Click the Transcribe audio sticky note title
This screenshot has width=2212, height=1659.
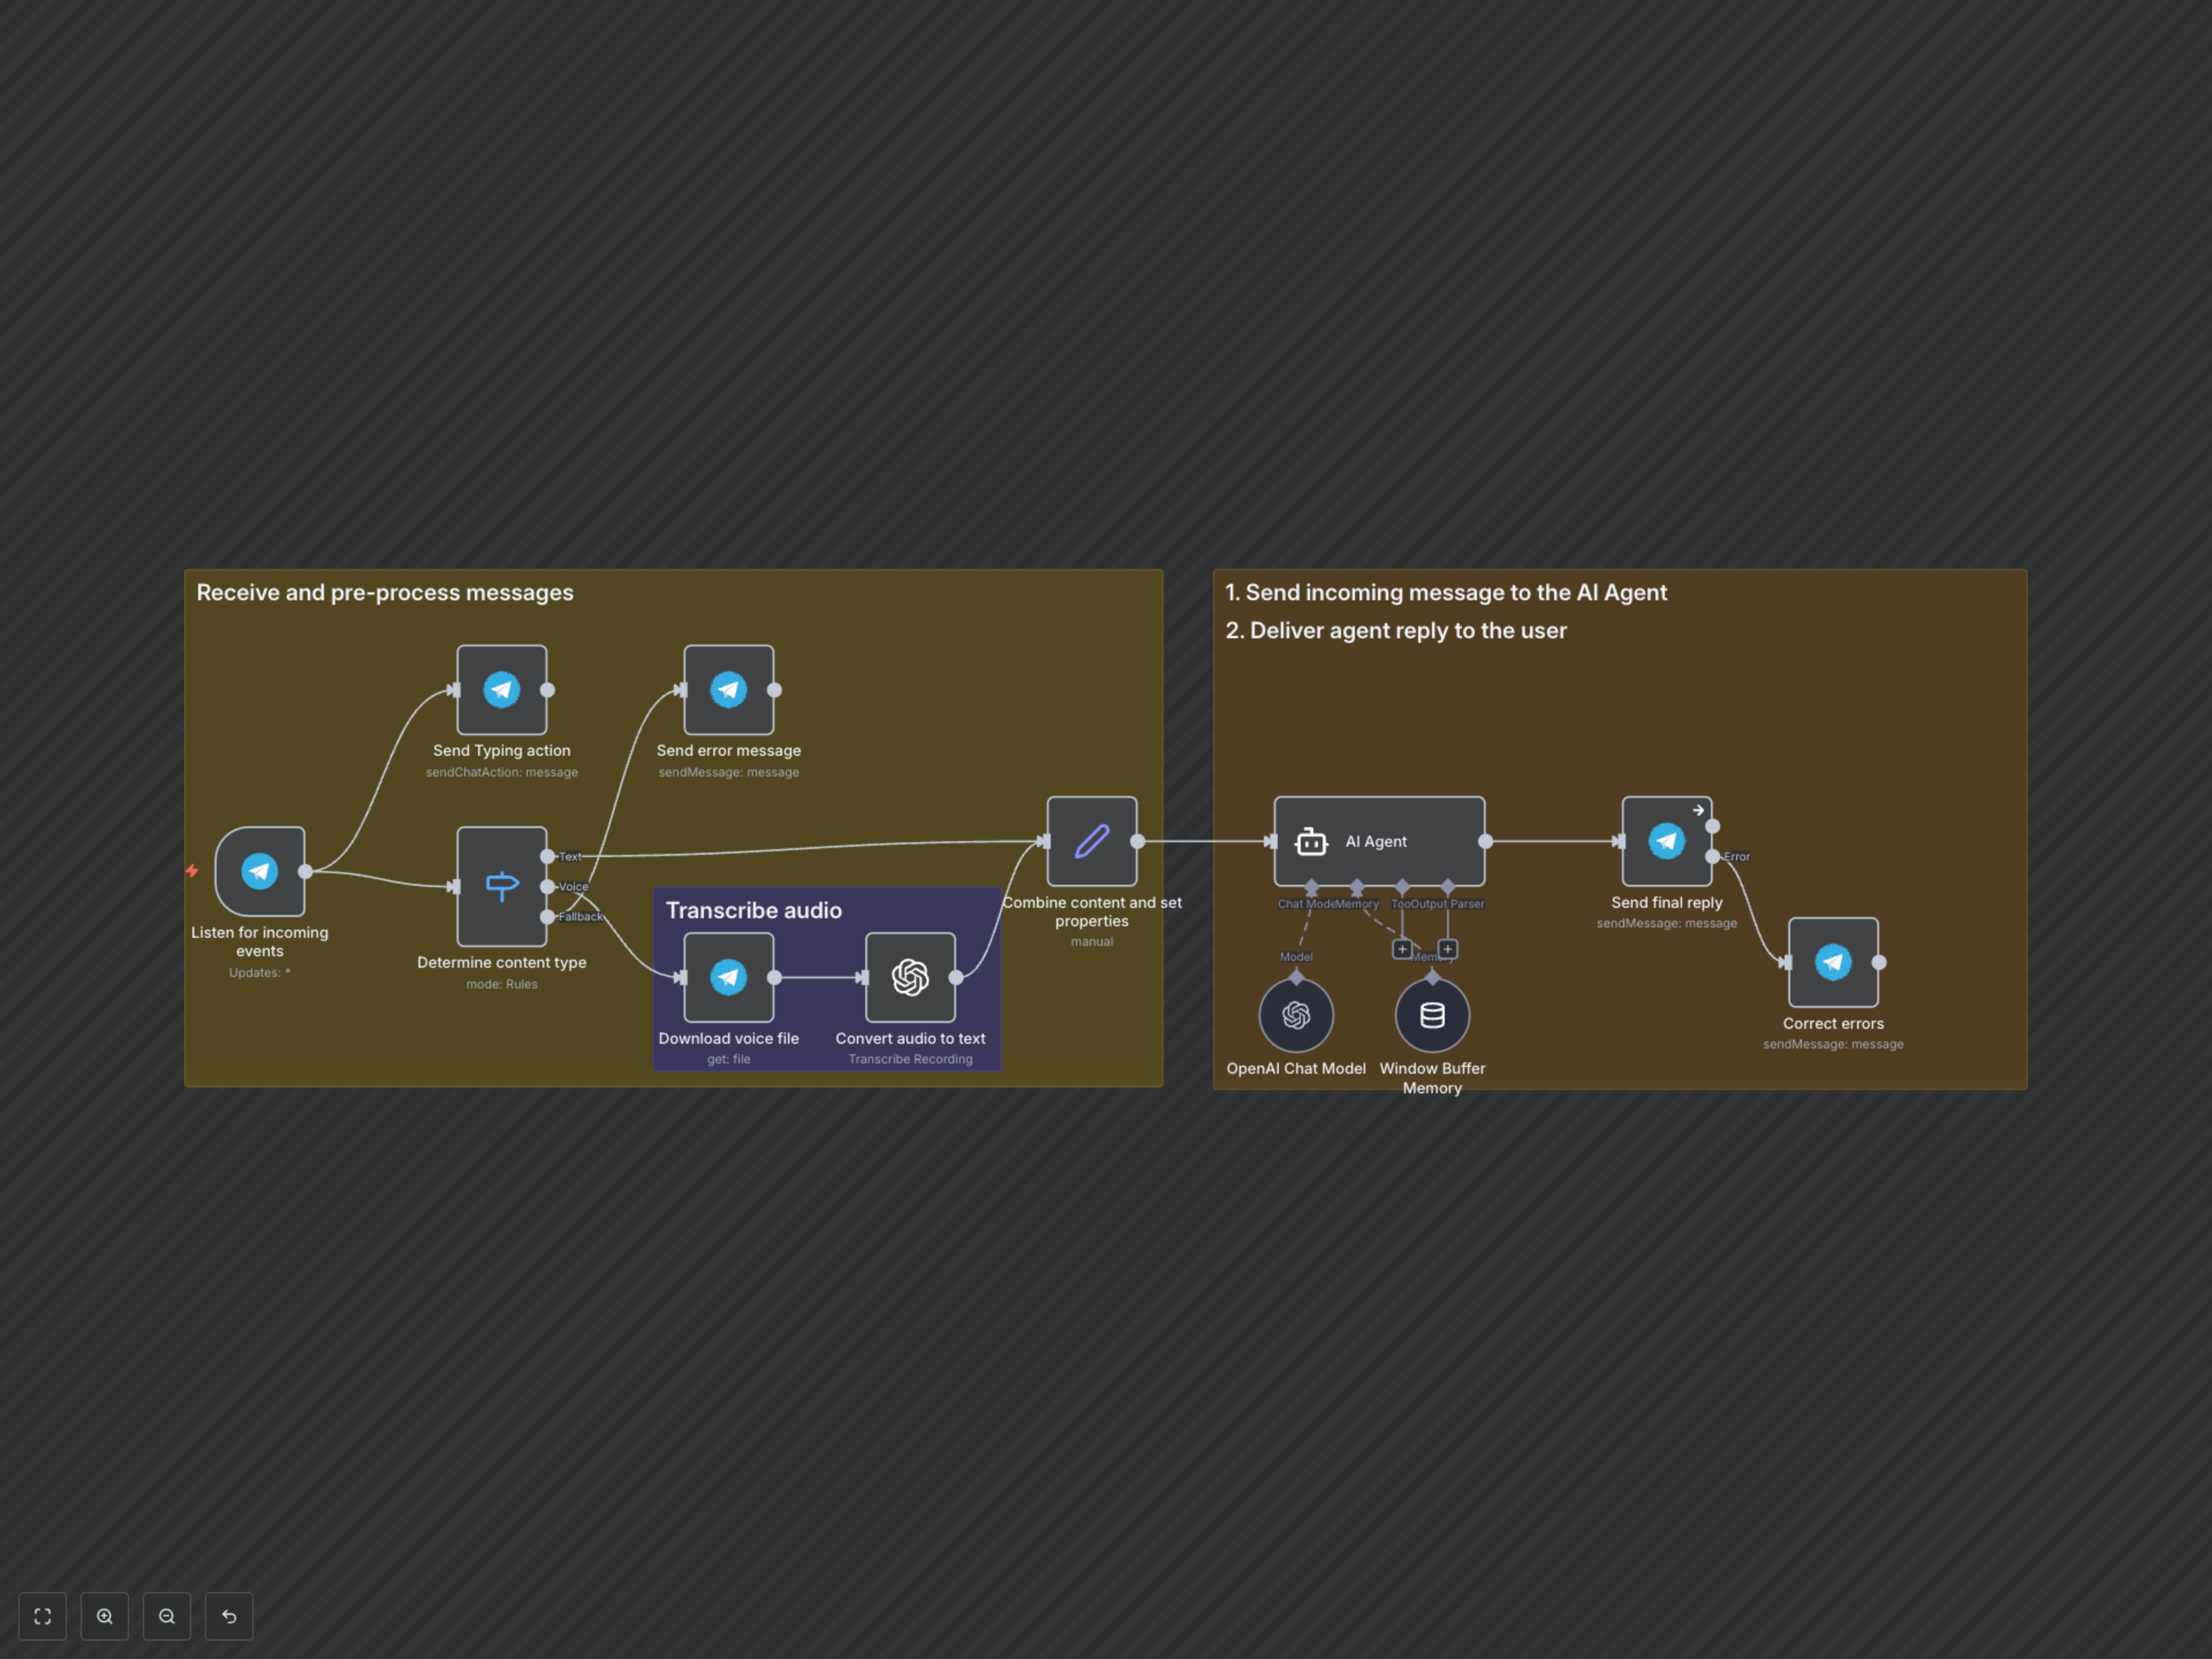[x=754, y=910]
